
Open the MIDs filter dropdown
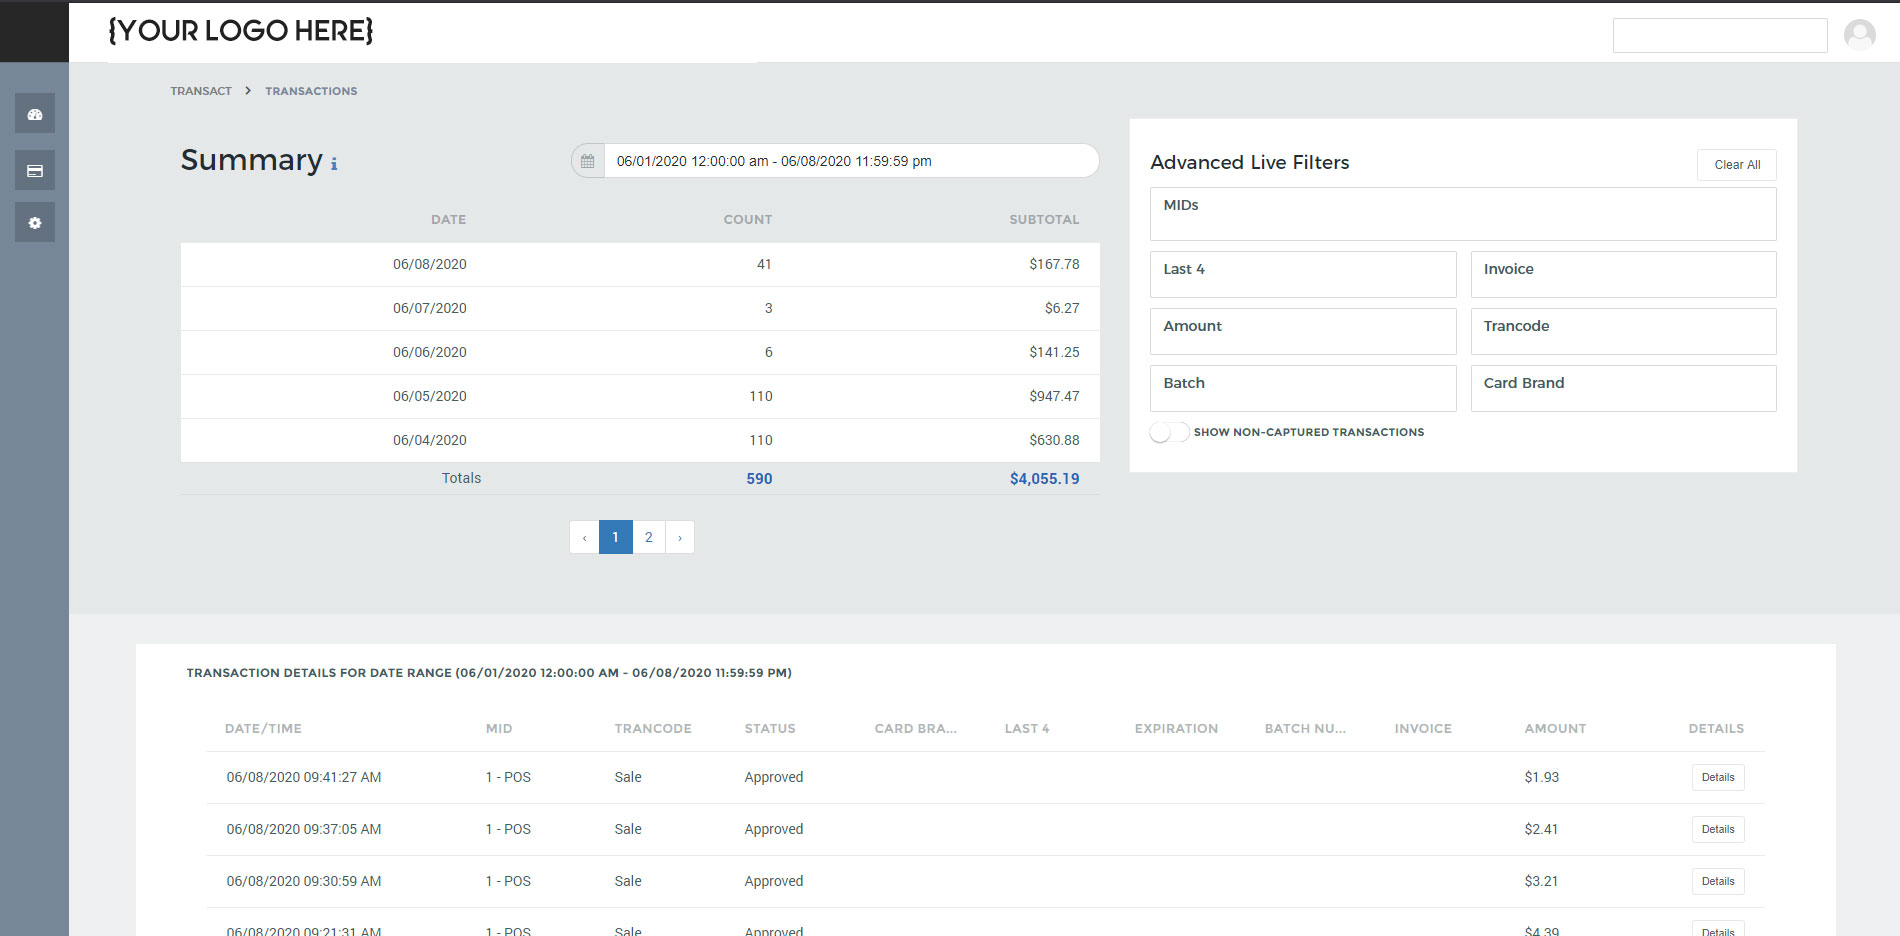click(x=1462, y=214)
